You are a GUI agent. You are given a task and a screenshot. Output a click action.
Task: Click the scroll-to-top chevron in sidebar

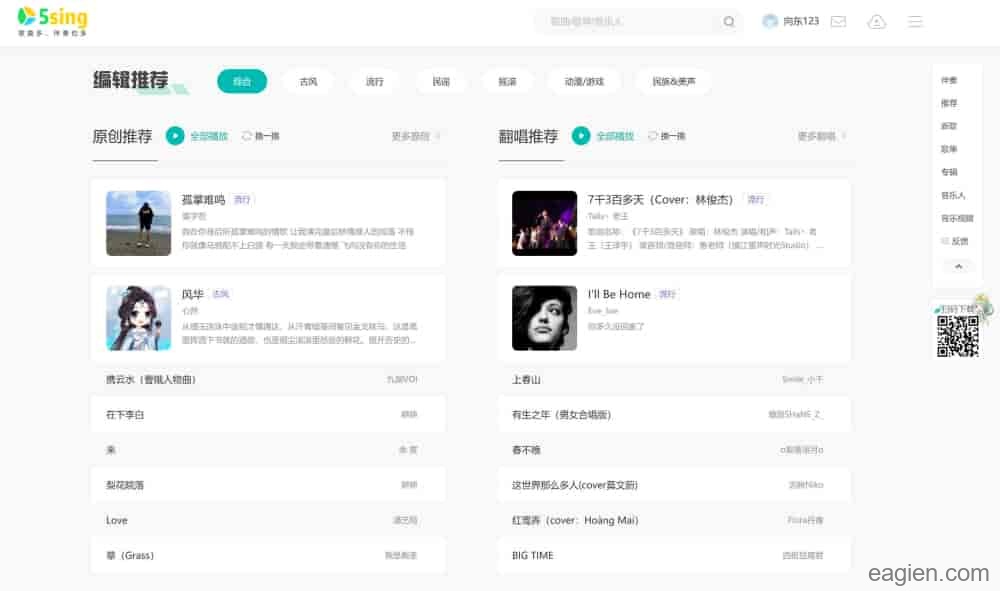point(959,267)
